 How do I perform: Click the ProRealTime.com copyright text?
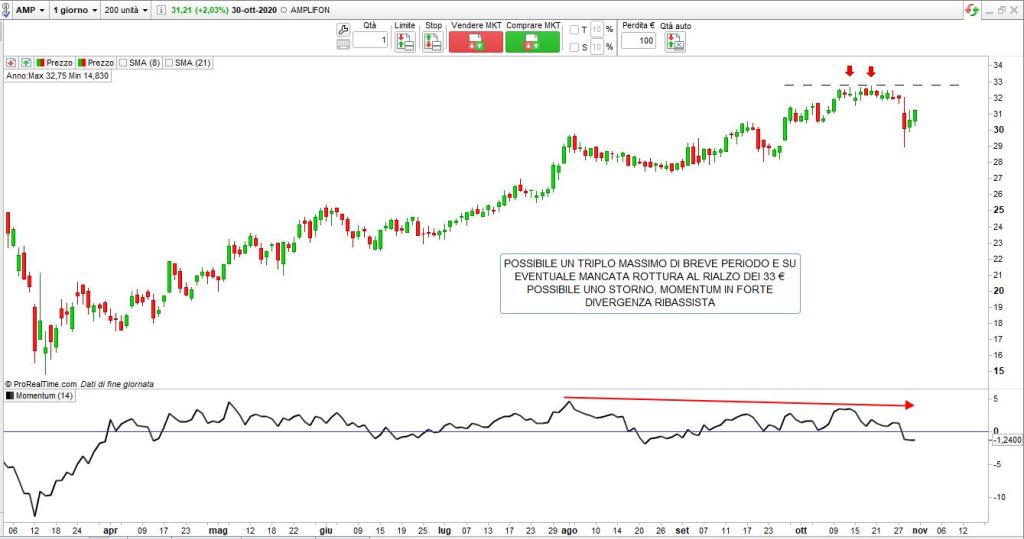pyautogui.click(x=40, y=384)
